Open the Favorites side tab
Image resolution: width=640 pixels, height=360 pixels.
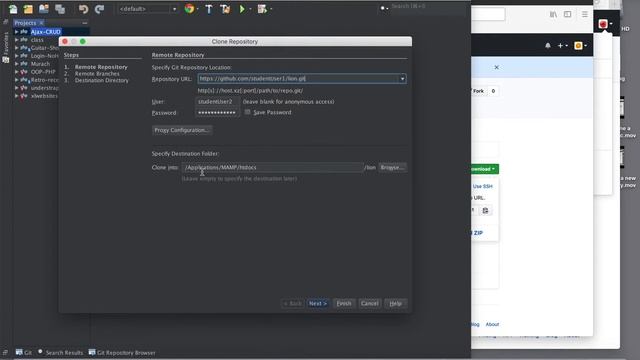[6, 43]
